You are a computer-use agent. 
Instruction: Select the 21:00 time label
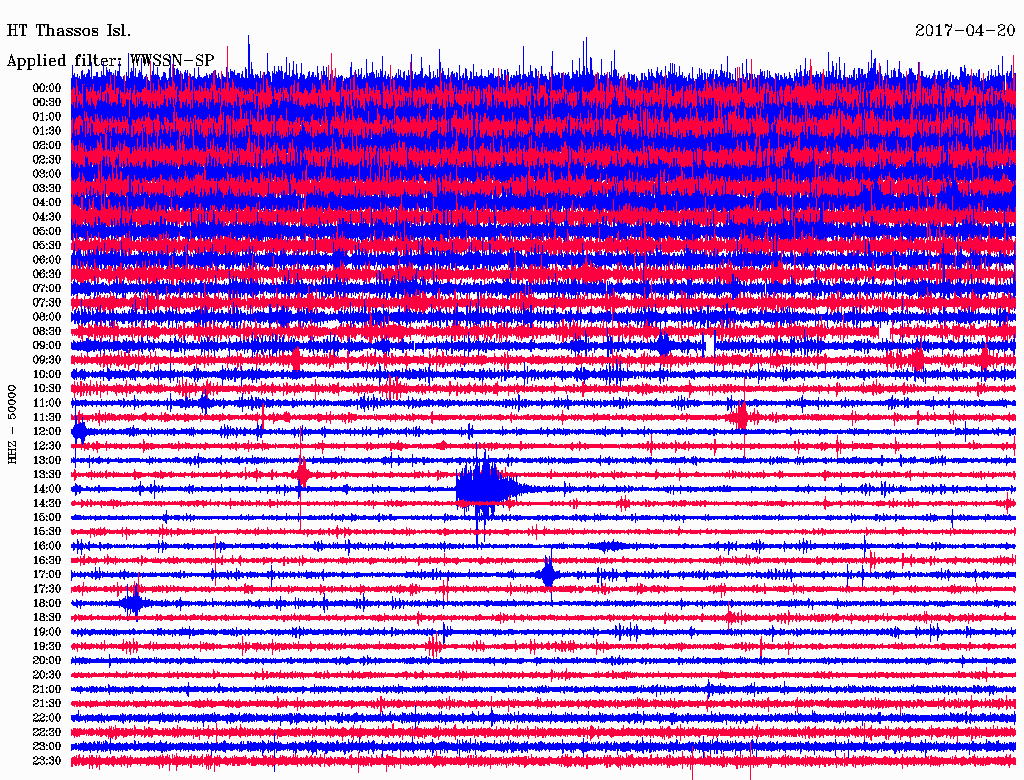46,689
